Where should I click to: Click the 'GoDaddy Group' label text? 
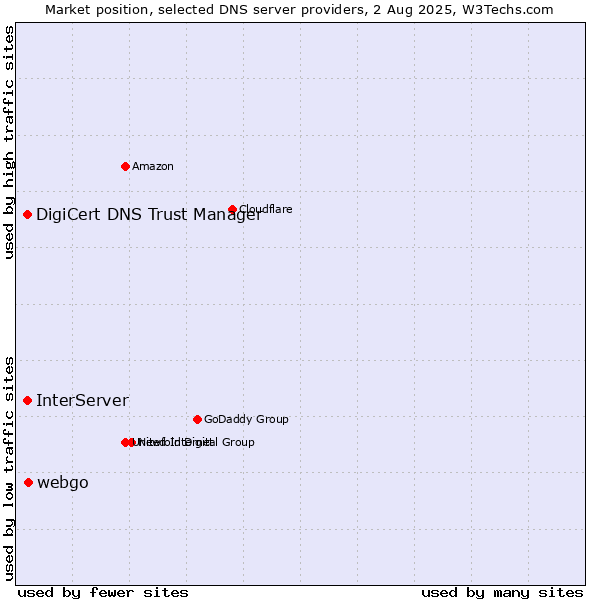point(246,419)
